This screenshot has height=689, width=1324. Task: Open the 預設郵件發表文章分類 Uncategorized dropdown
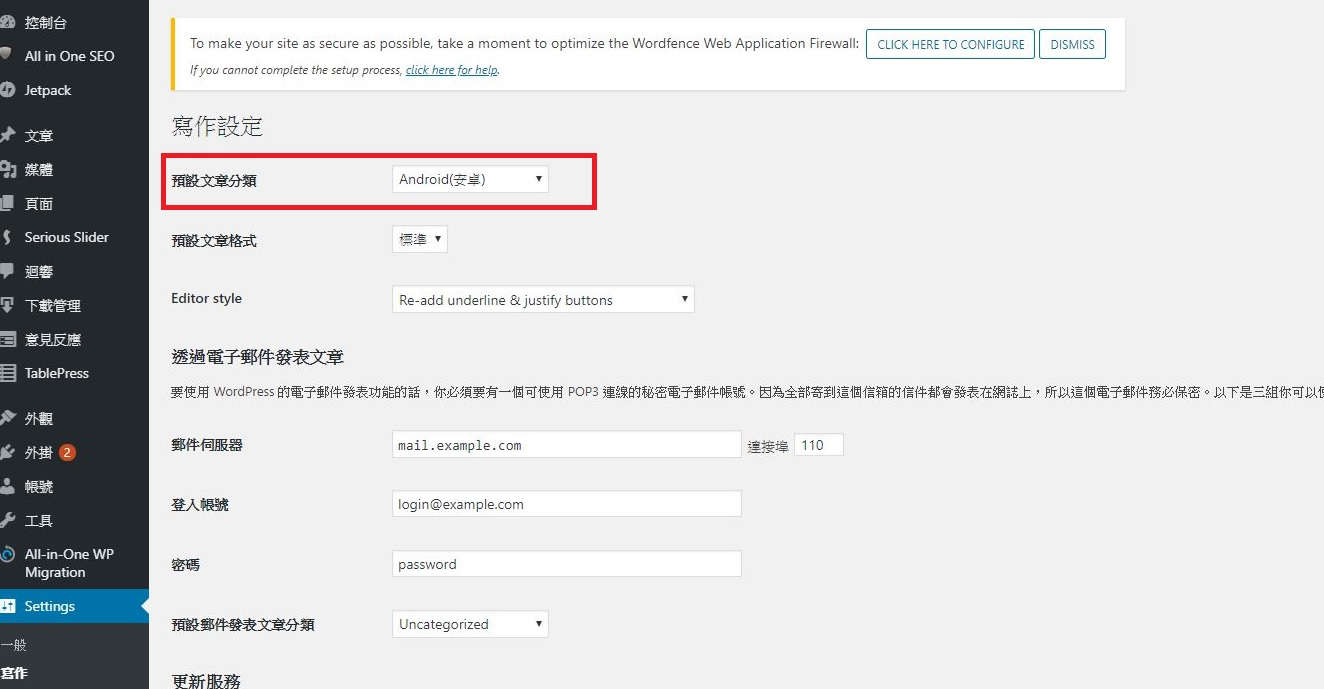tap(470, 624)
